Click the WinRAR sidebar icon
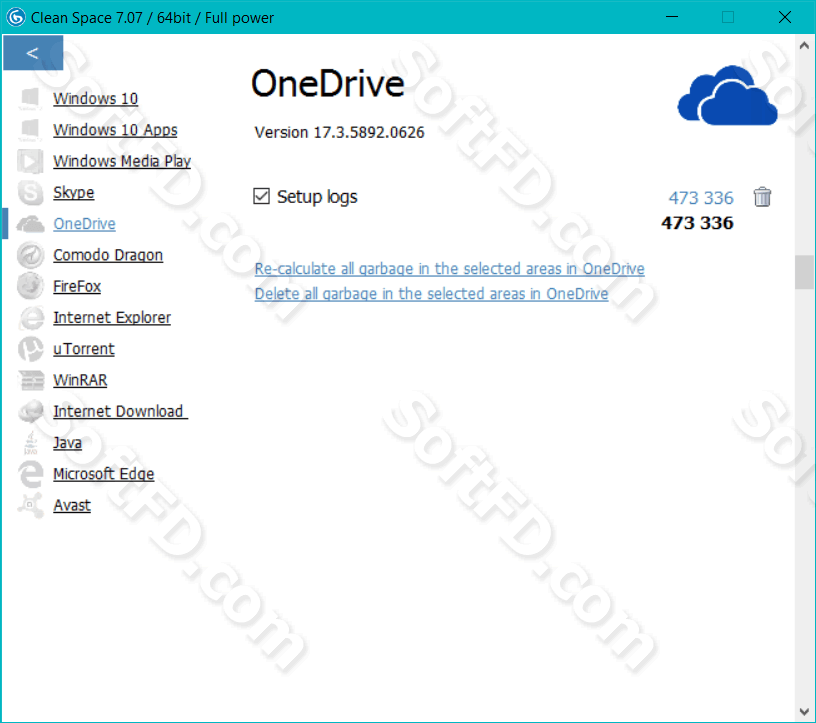816x723 pixels. pos(30,380)
